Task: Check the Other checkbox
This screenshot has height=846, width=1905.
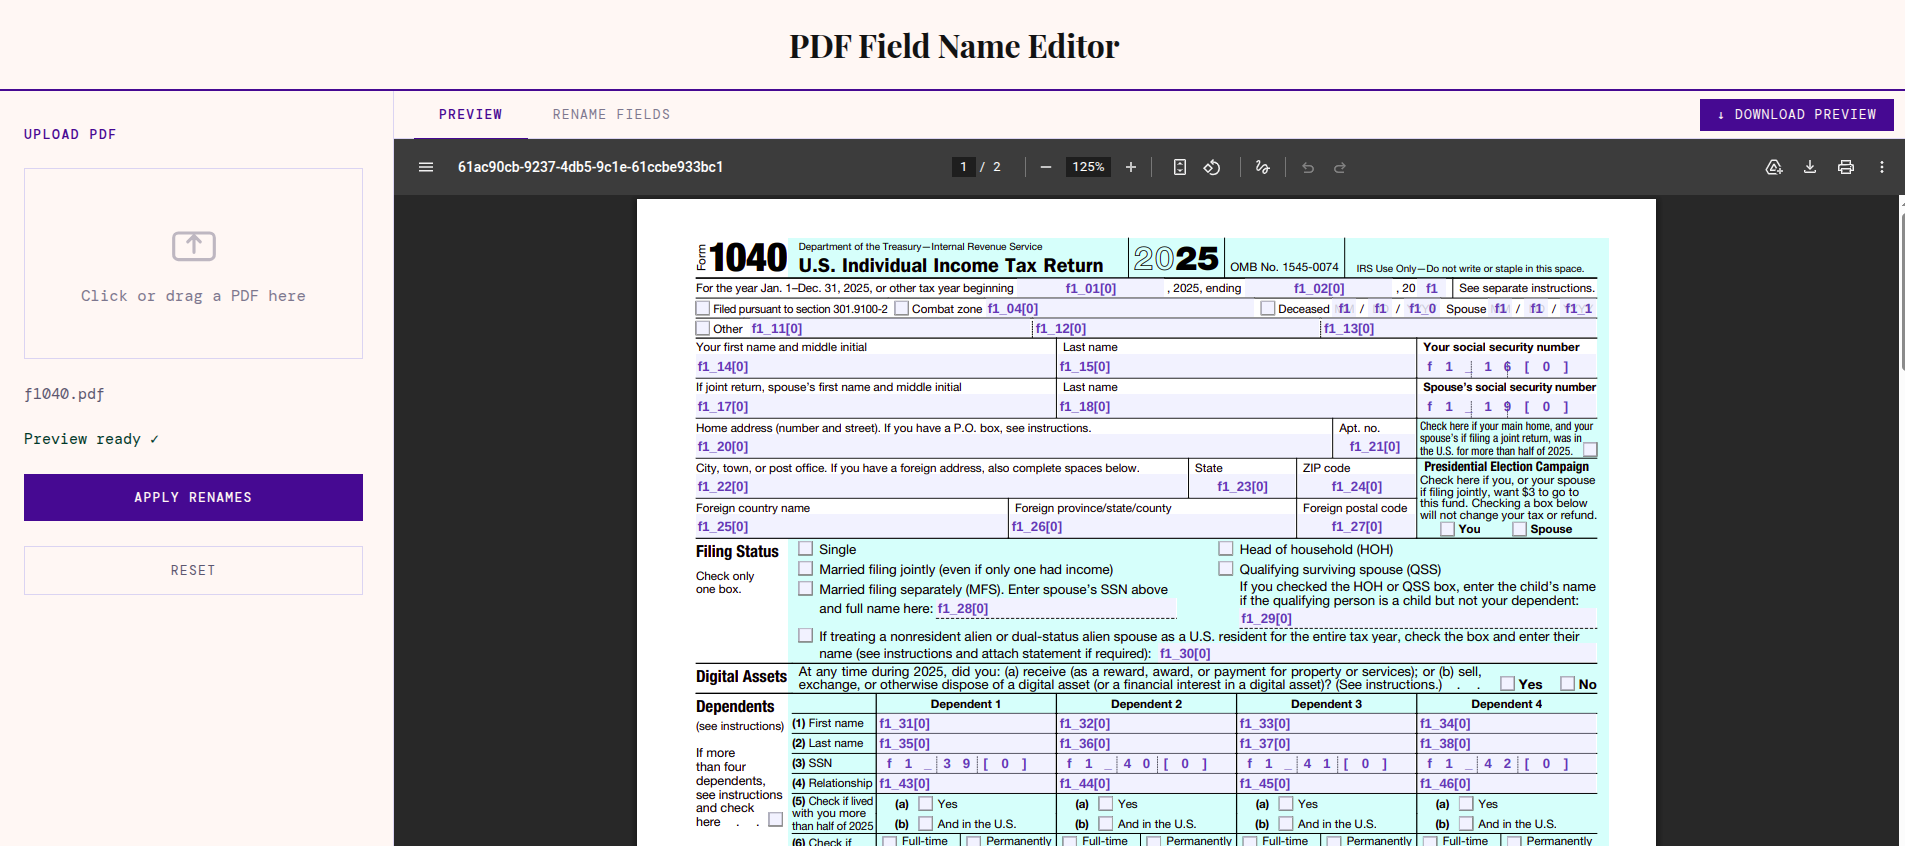Action: (x=703, y=328)
